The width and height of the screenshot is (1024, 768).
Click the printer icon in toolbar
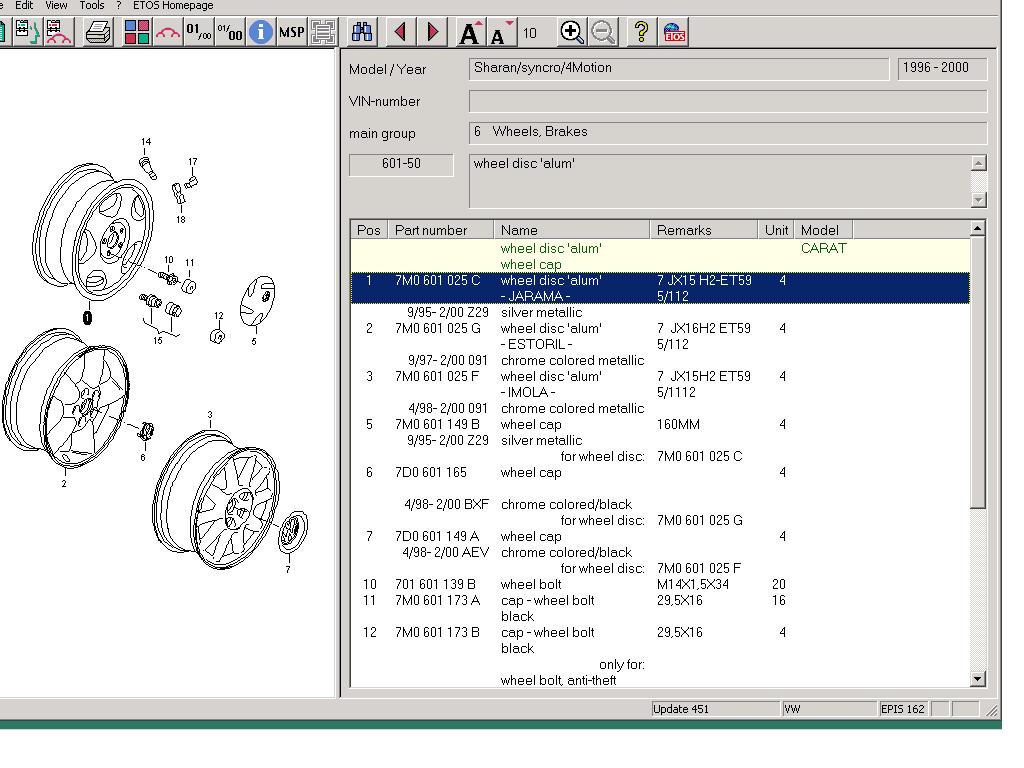[x=98, y=33]
